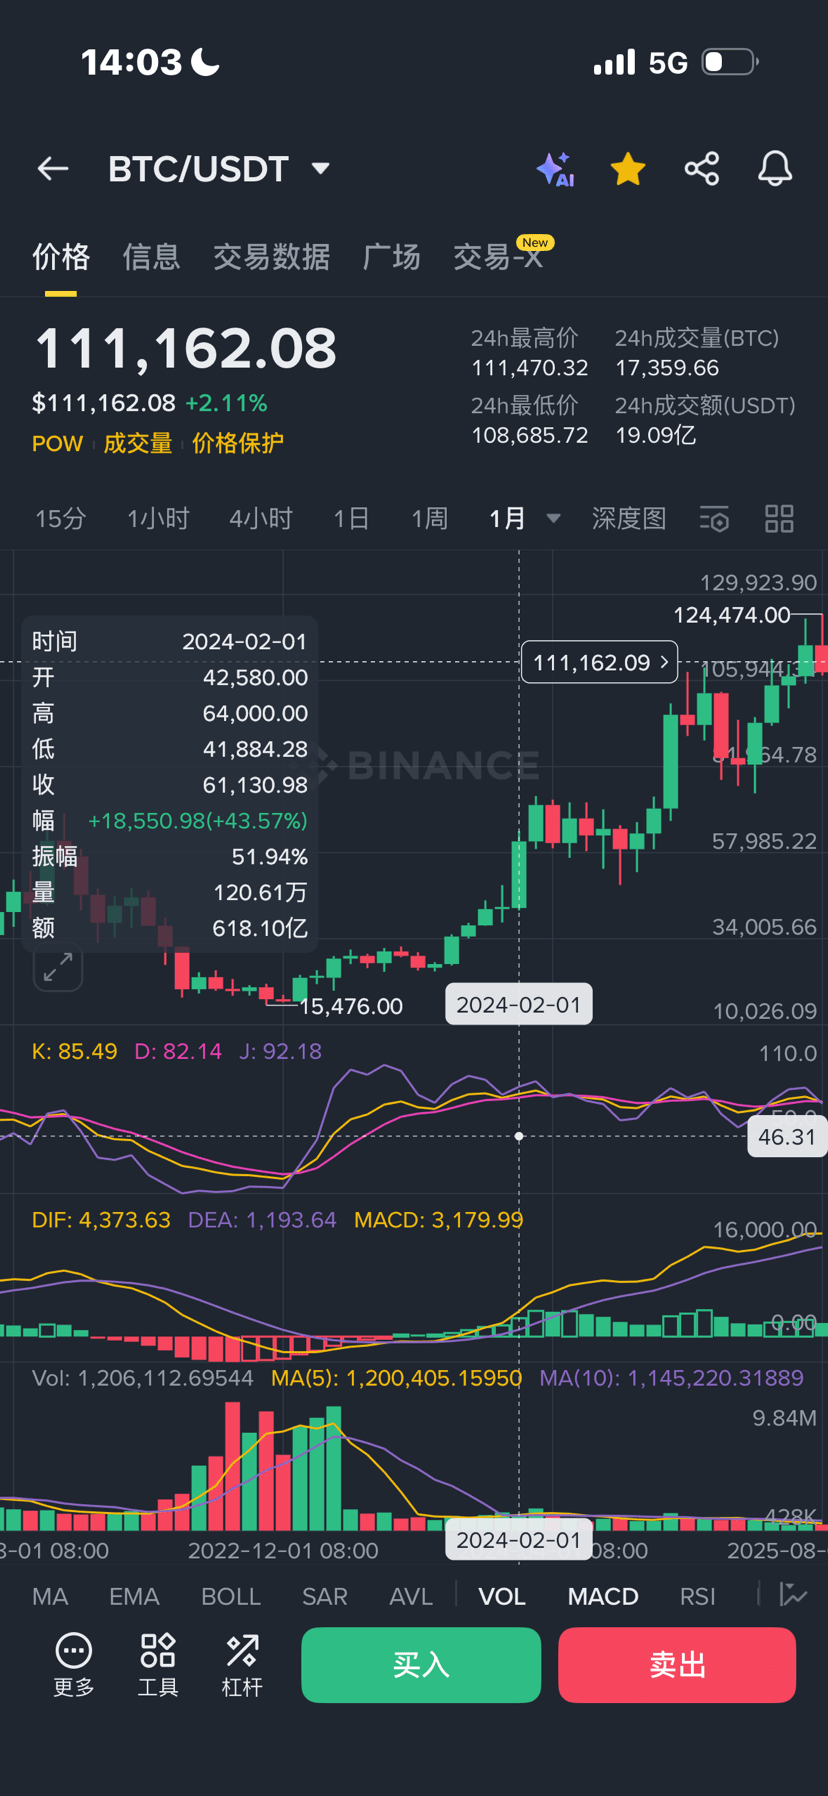
Task: Tap the large 111,162.08 price
Action: coord(186,349)
